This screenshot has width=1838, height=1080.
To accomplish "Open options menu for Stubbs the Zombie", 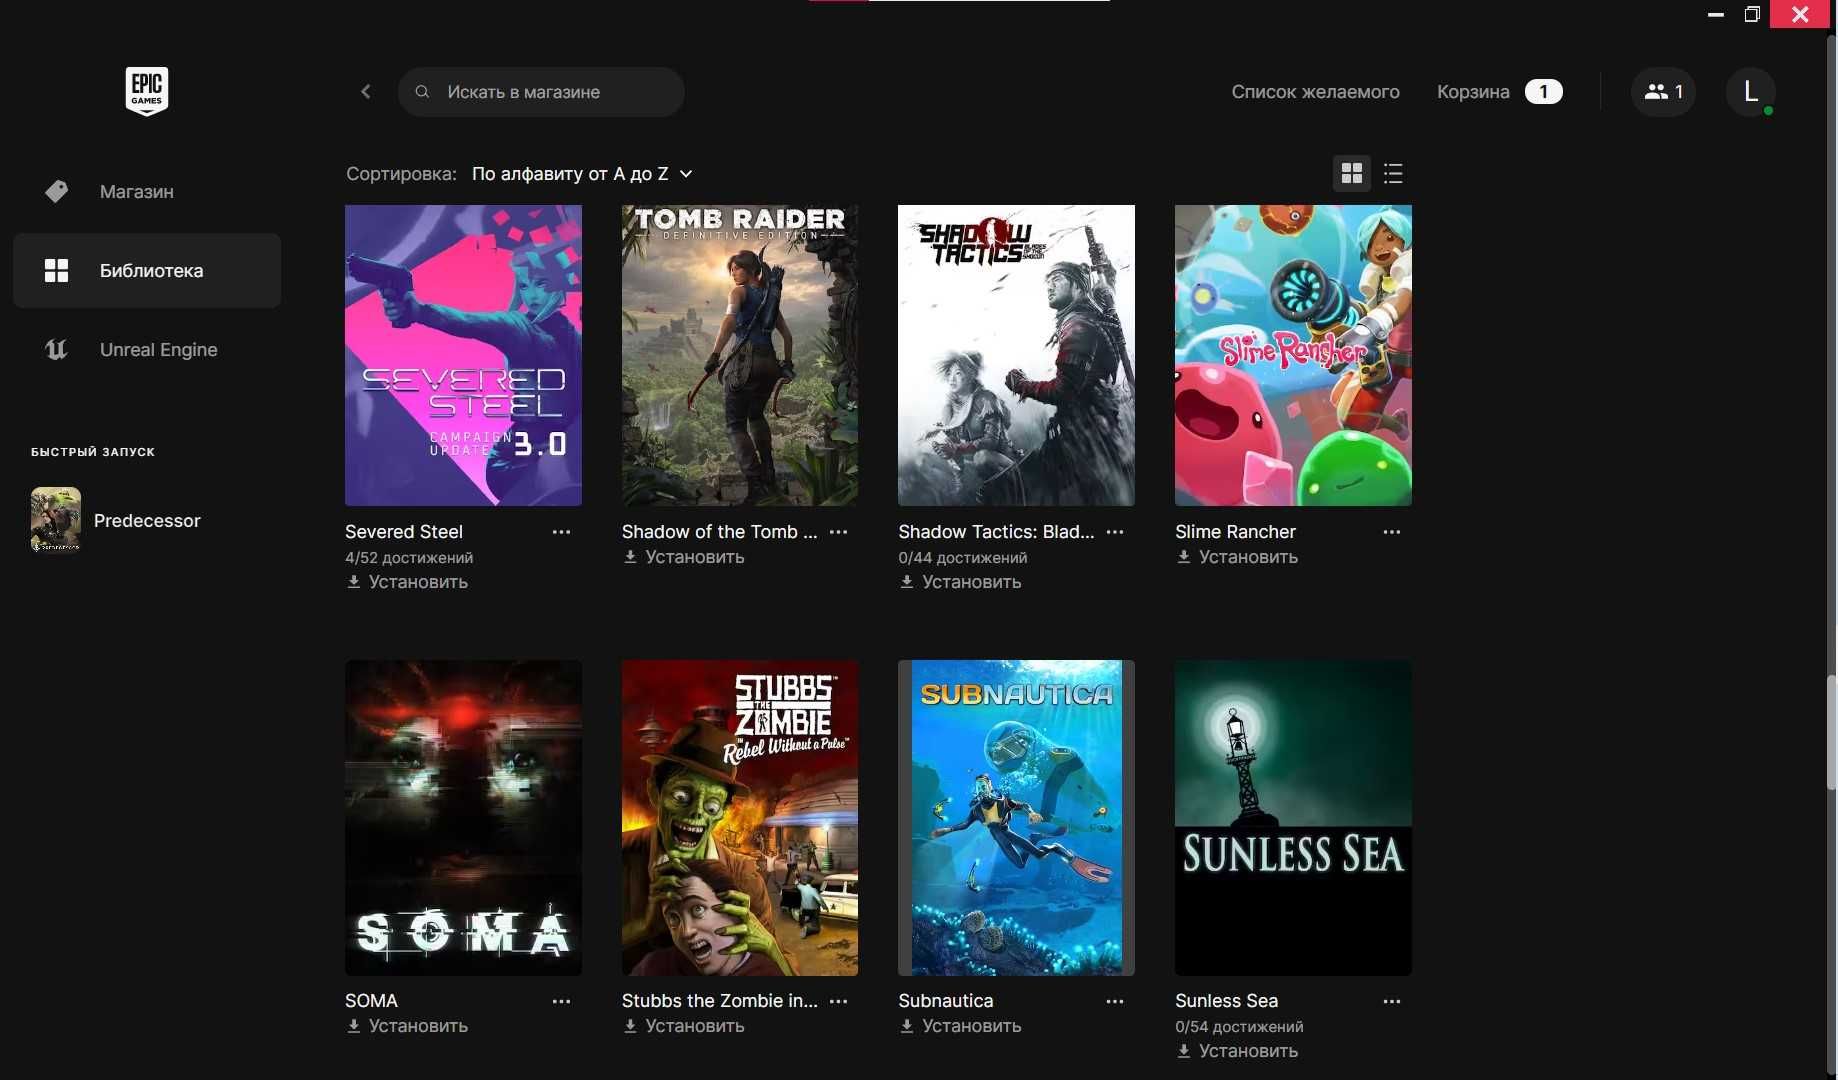I will click(838, 1001).
